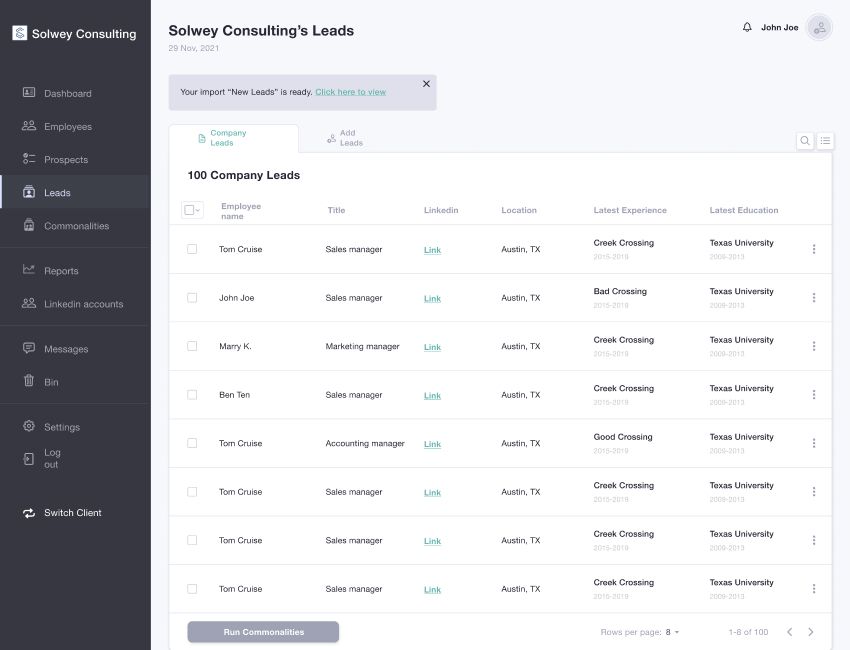850x650 pixels.
Task: Open Dashboard in the sidebar
Action: [x=68, y=93]
